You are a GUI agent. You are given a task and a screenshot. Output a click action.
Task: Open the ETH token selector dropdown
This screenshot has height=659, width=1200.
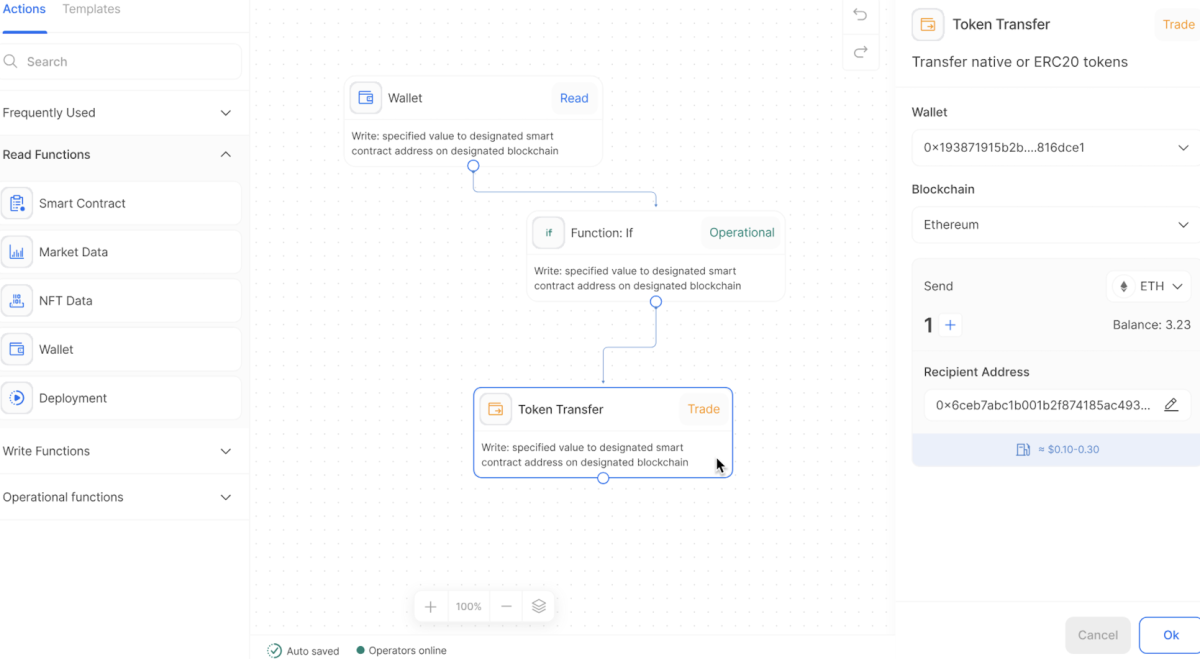(1151, 286)
